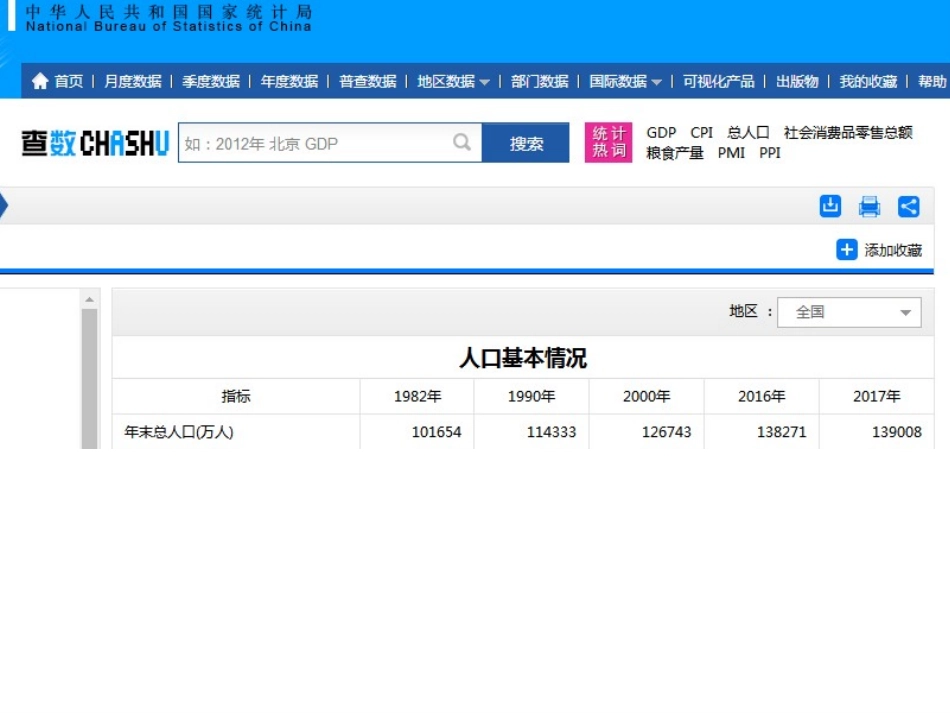Screen dimensions: 950x713
Task: Click the home icon in navigation bar
Action: coord(40,81)
